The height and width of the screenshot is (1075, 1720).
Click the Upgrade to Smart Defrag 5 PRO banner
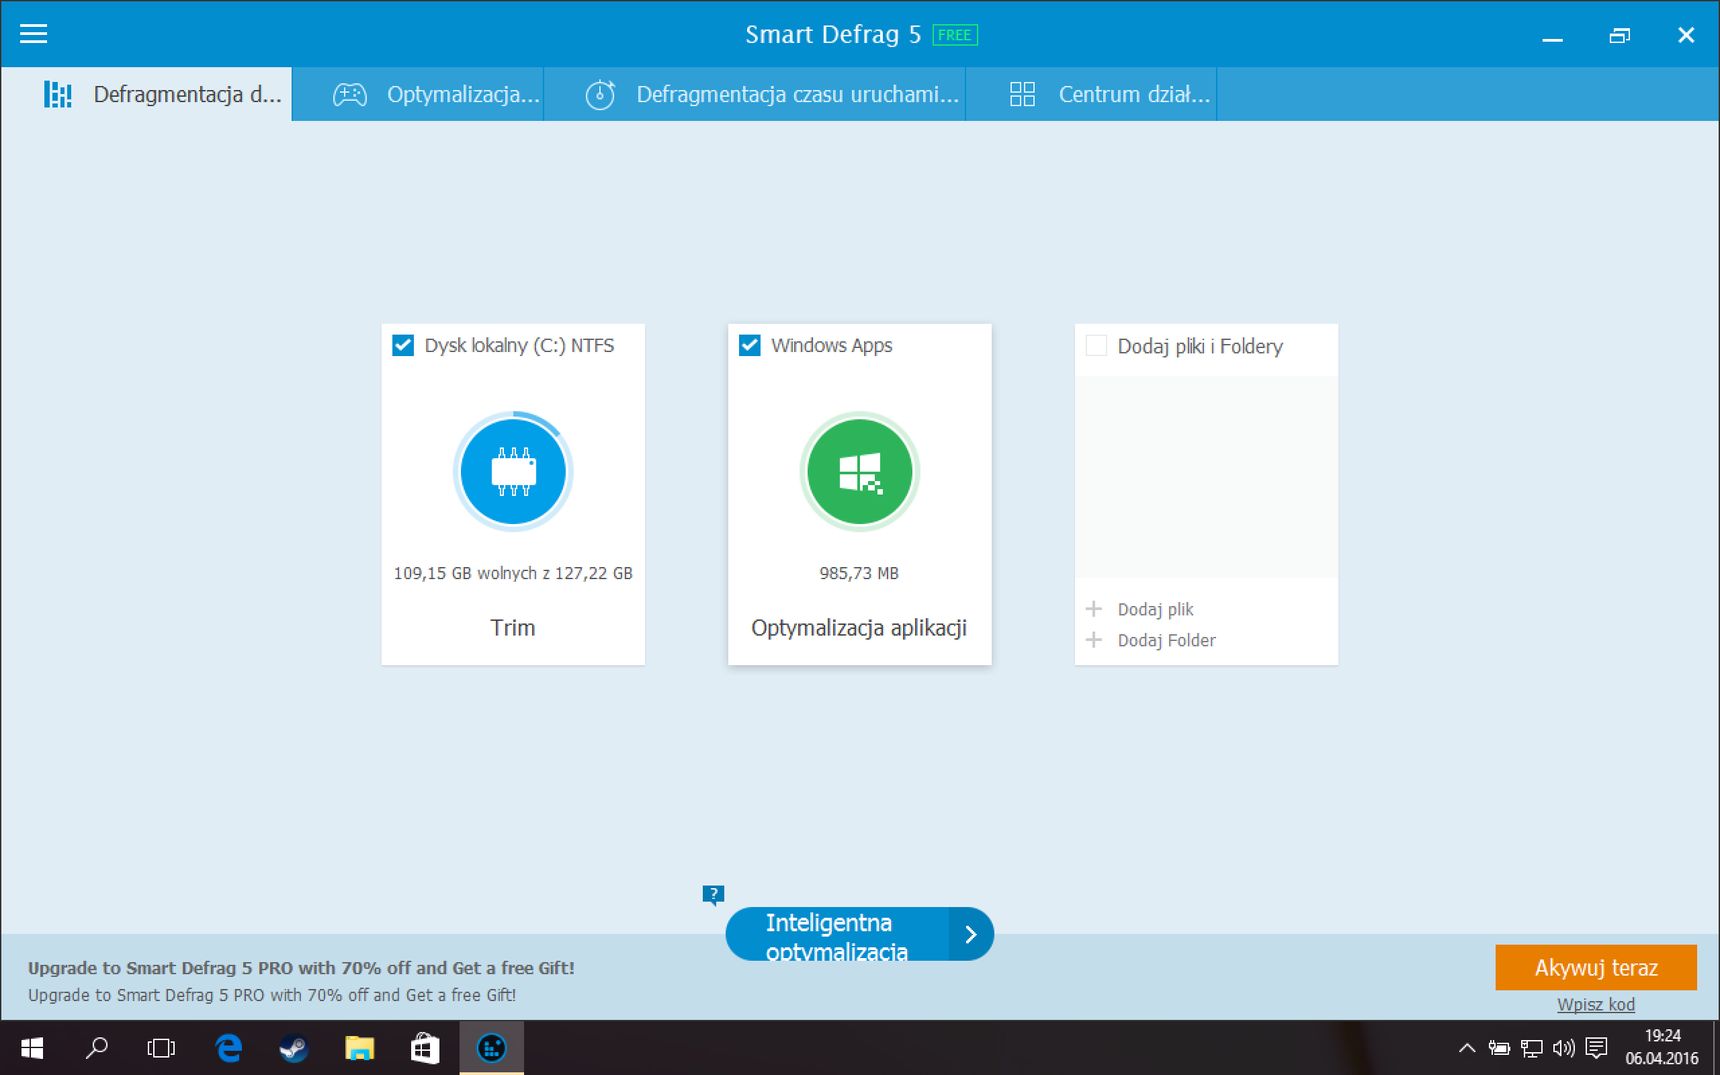(301, 981)
